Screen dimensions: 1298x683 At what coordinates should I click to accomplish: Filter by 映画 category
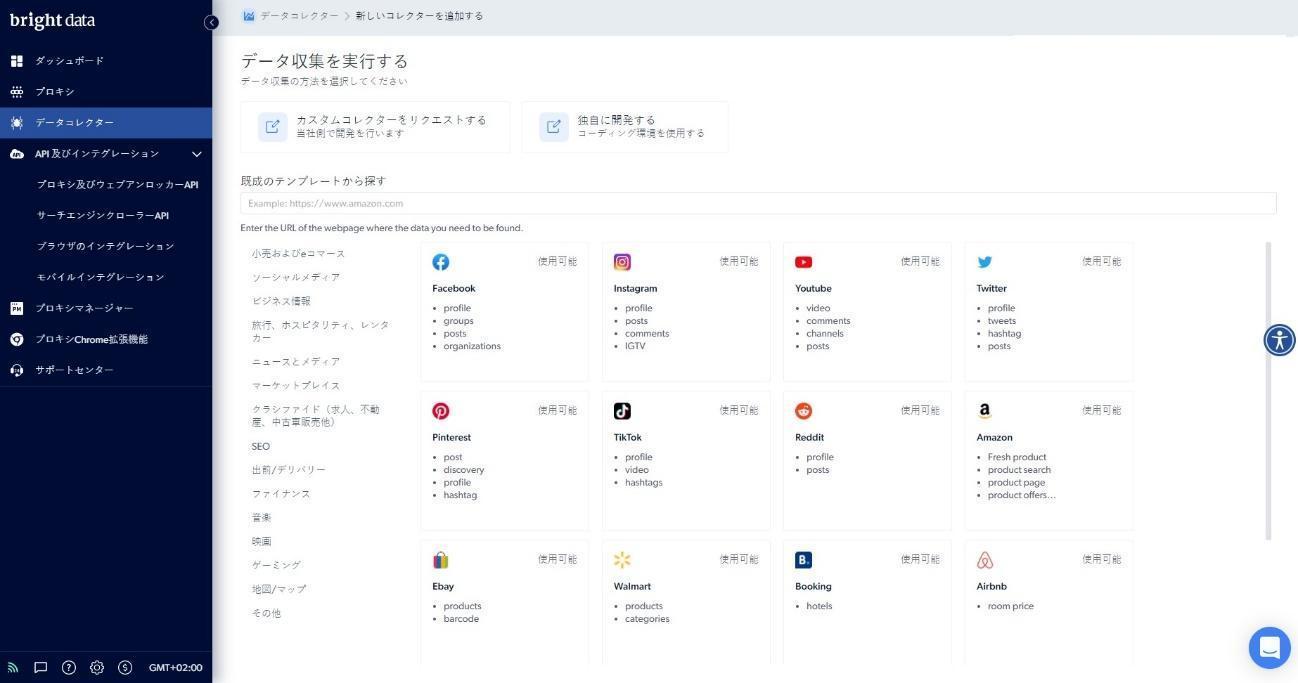[261, 542]
